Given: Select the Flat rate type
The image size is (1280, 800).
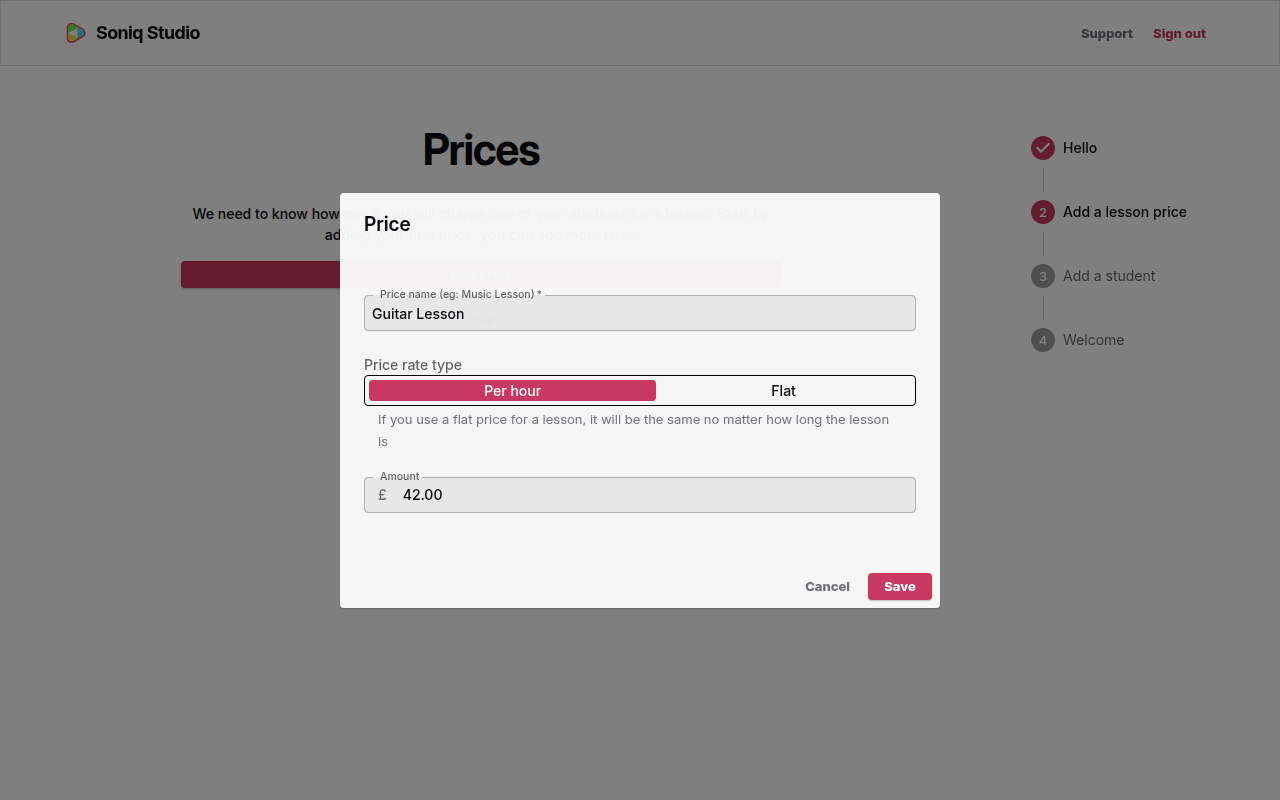Looking at the screenshot, I should (x=783, y=390).
